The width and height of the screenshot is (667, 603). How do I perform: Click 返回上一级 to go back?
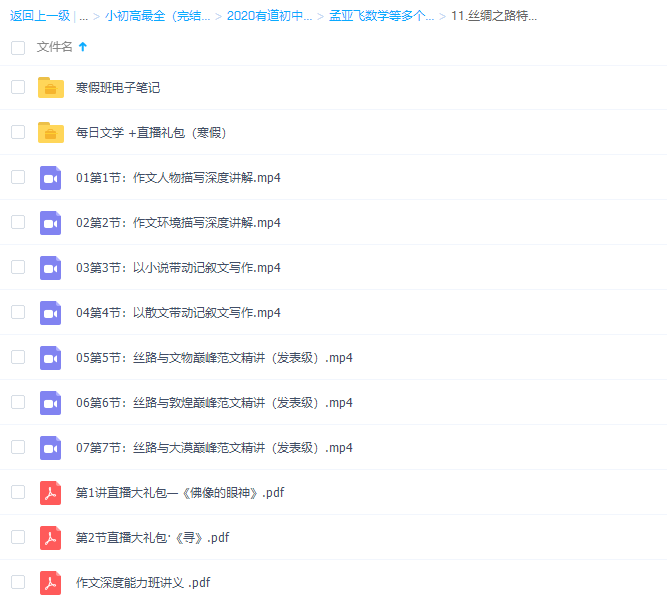[38, 16]
